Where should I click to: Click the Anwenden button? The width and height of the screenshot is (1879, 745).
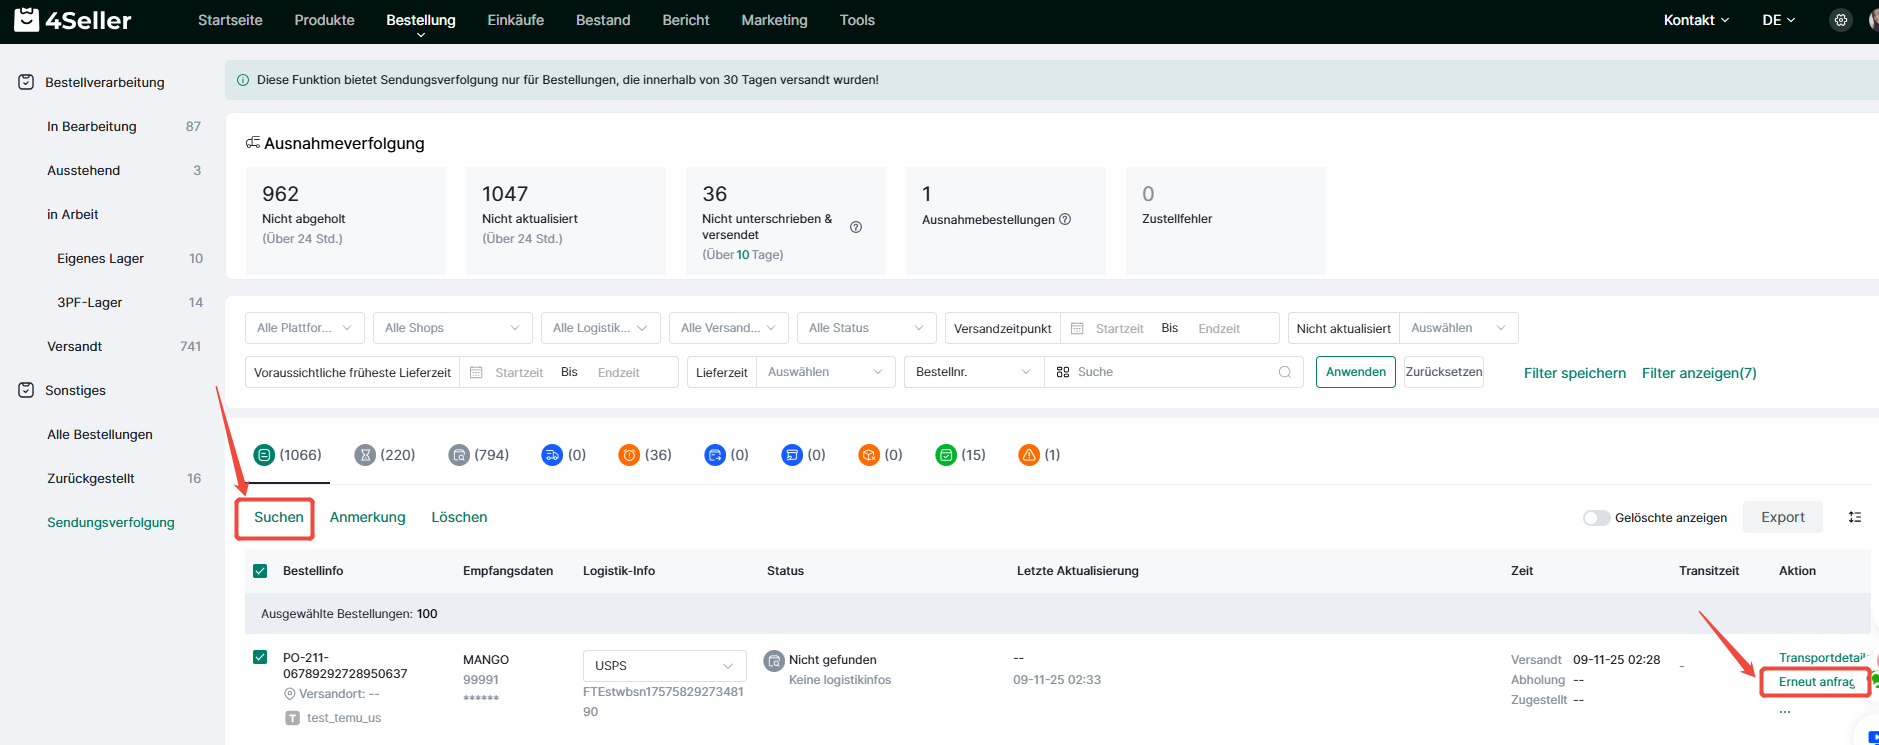(1356, 372)
